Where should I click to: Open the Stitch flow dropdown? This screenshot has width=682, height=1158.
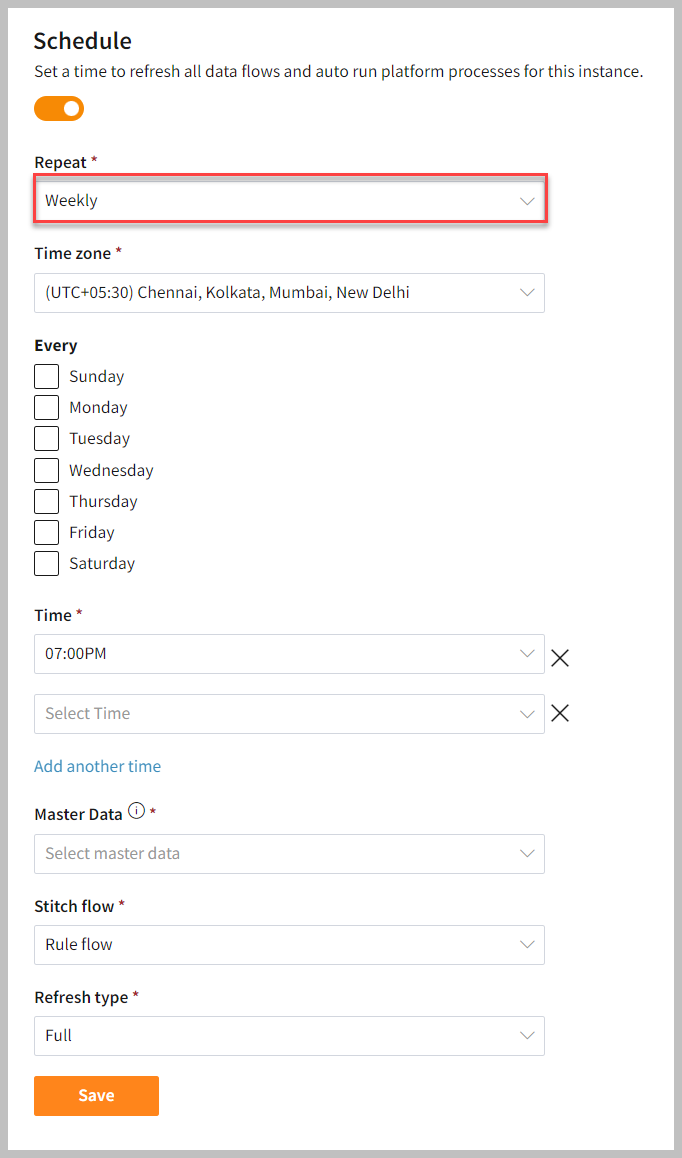point(290,945)
